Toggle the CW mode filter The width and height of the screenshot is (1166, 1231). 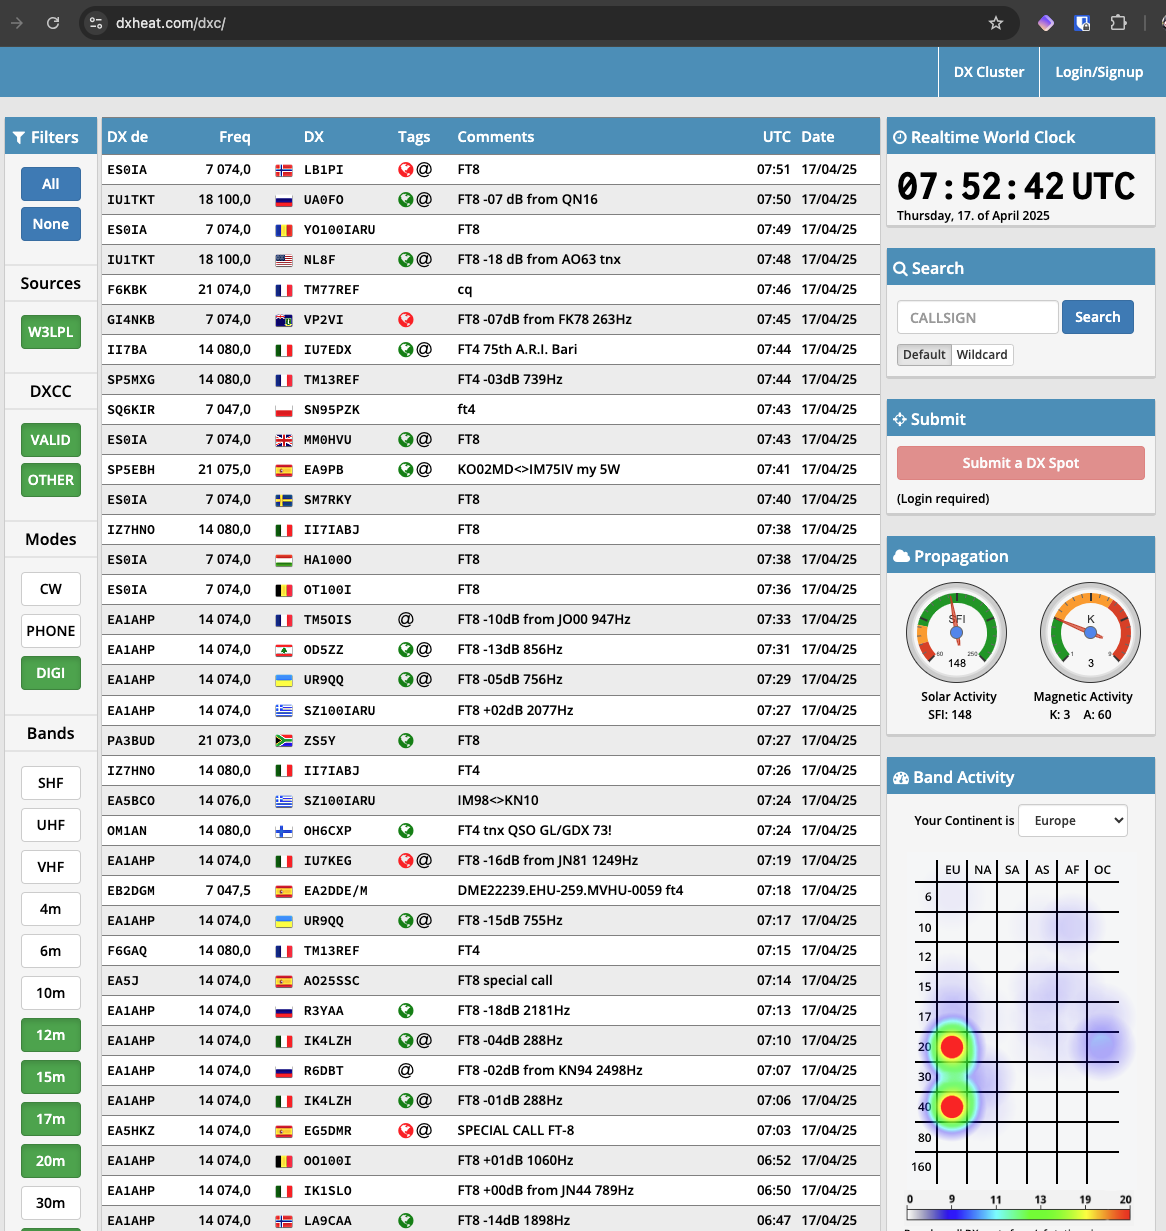51,589
